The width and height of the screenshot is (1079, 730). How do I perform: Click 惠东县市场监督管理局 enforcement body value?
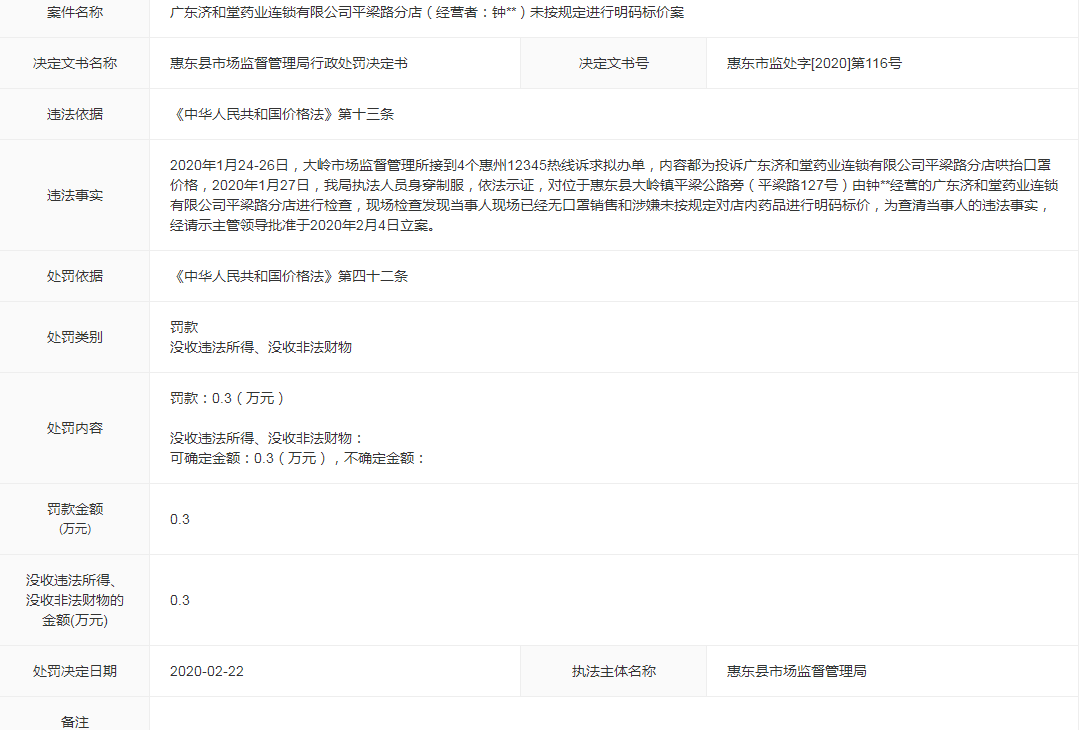coord(796,672)
